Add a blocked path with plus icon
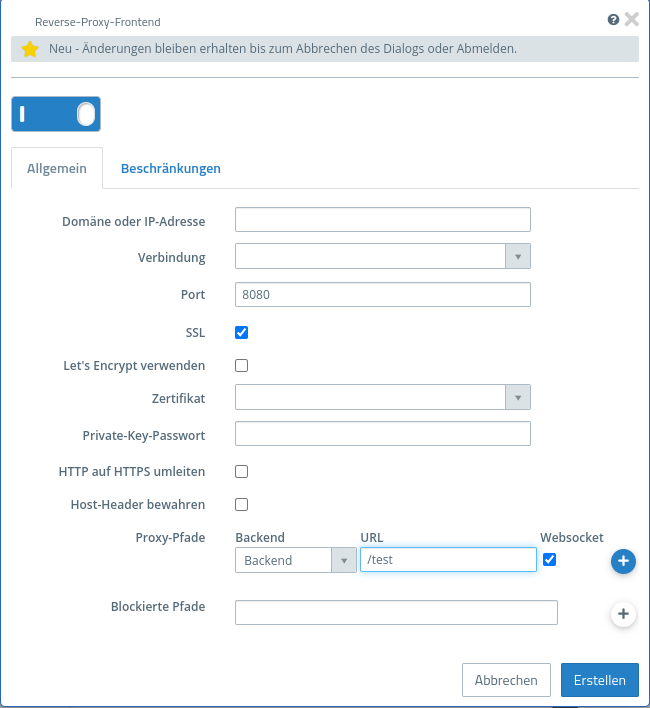 (x=623, y=613)
